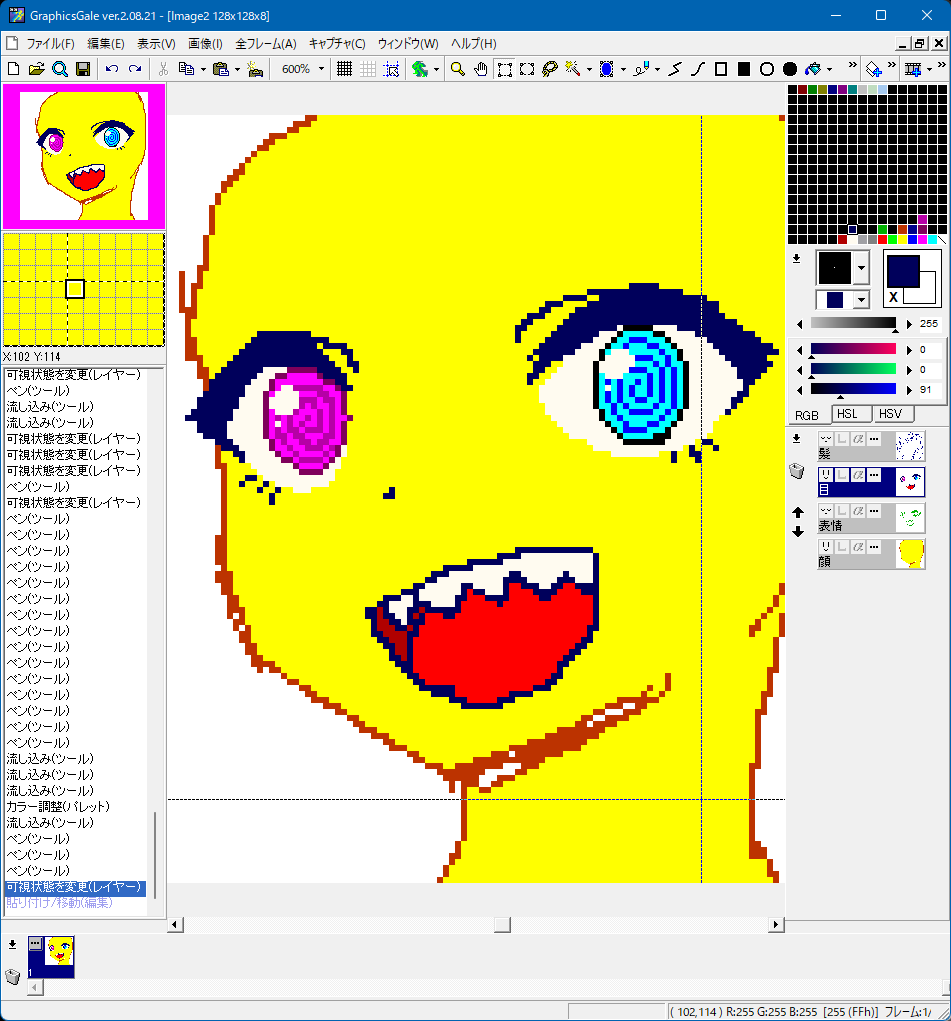Click the move layer up arrow
951x1021 pixels.
pos(798,513)
